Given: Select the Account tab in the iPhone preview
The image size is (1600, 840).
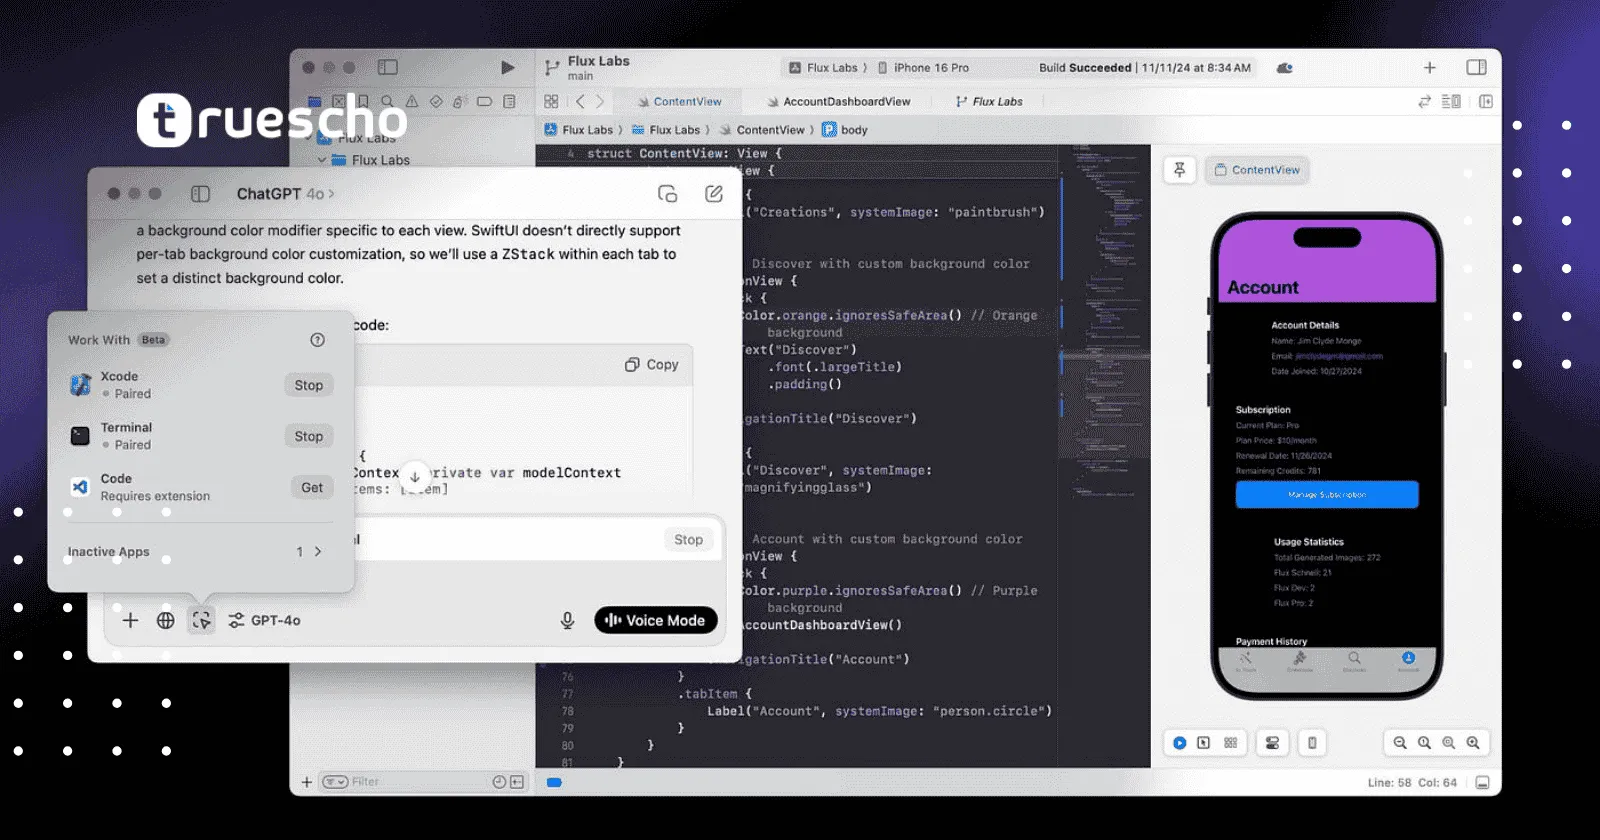Looking at the screenshot, I should pos(1408,661).
